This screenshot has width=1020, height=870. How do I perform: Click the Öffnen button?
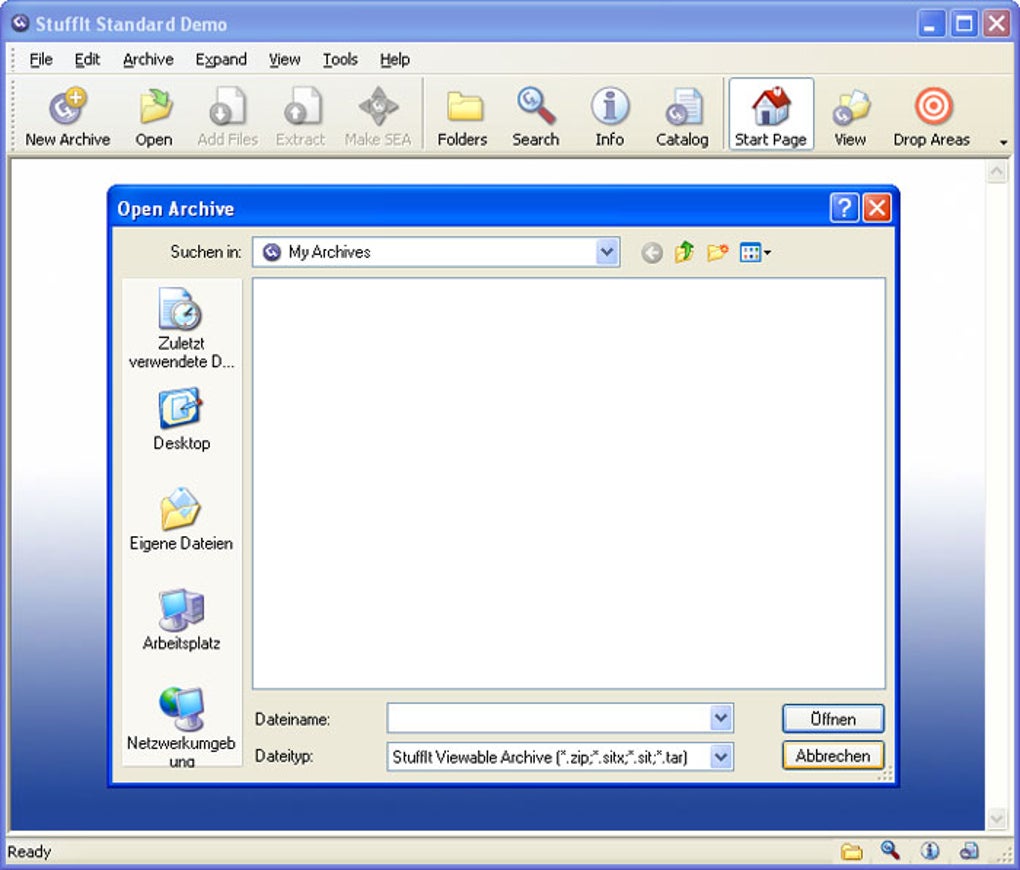pyautogui.click(x=833, y=719)
